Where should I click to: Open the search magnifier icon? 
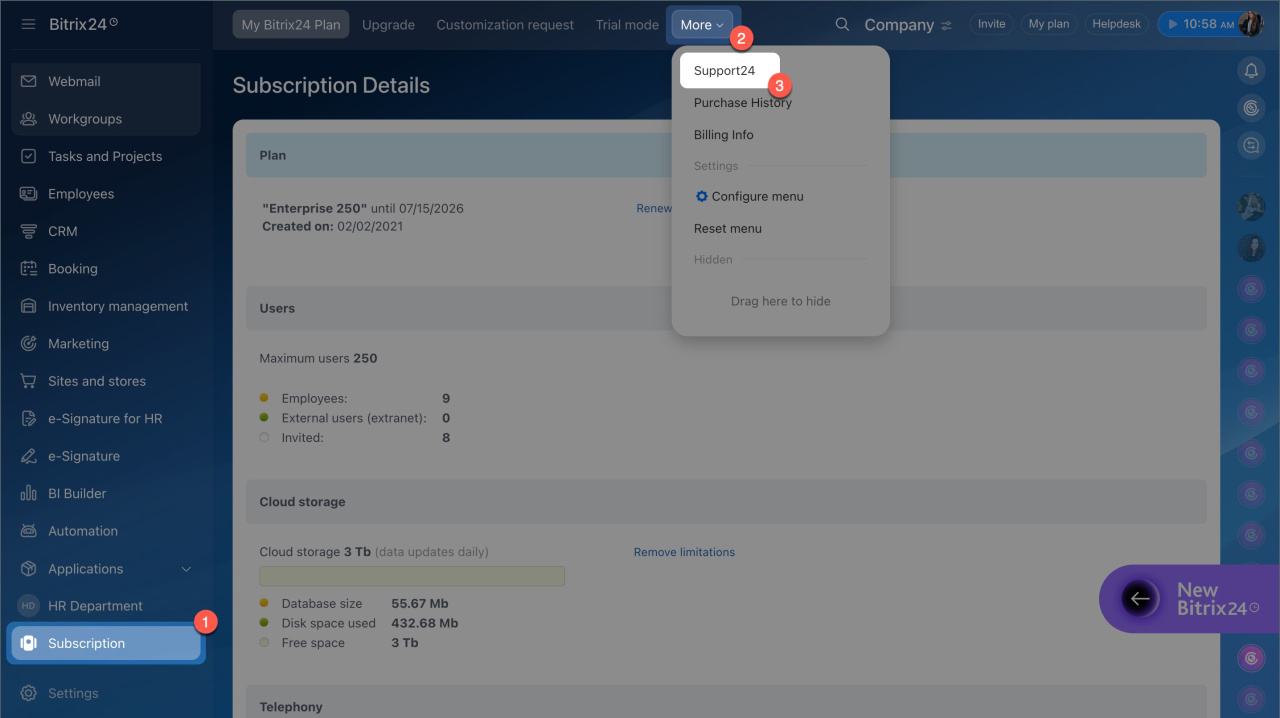coord(842,25)
